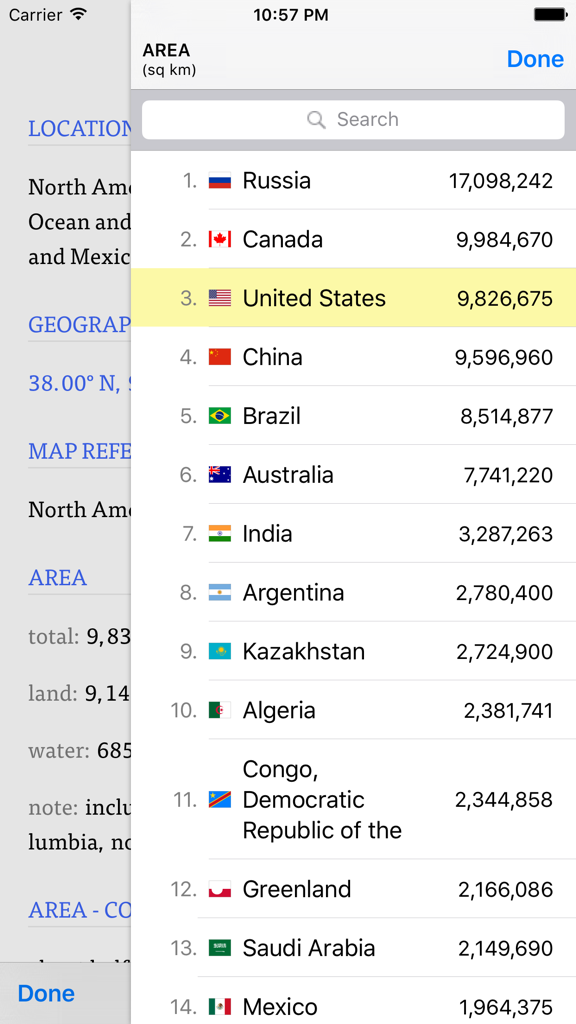The width and height of the screenshot is (576, 1024).
Task: Click the Brazil flag icon
Action: (x=221, y=416)
